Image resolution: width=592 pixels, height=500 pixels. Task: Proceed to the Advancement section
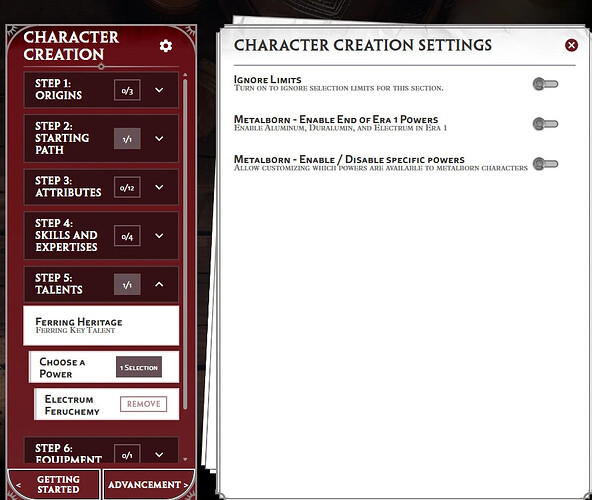pyautogui.click(x=148, y=484)
